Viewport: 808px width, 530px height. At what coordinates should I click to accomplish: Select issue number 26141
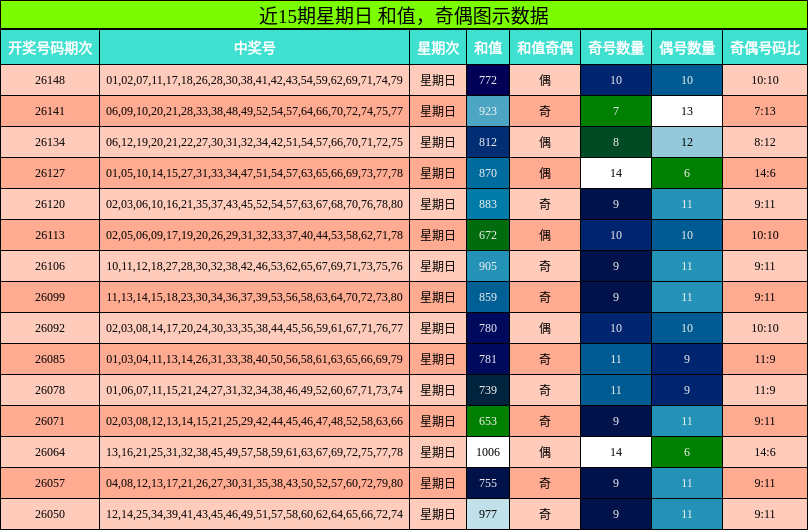(50, 111)
